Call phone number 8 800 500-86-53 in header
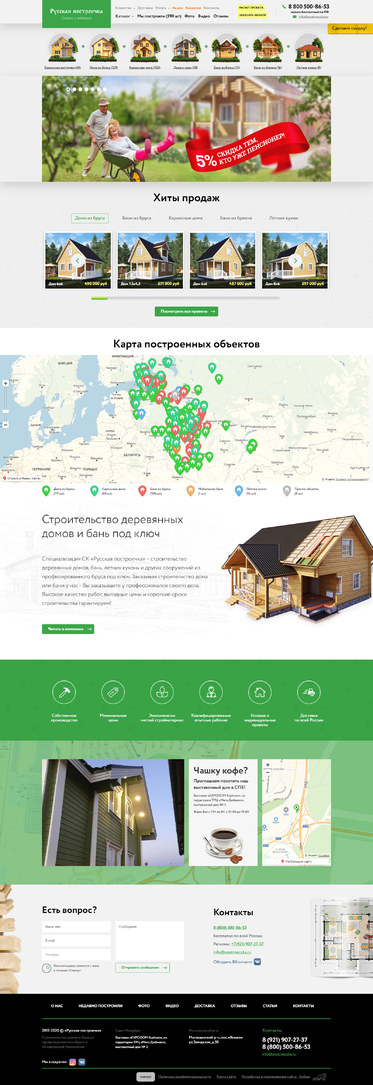The image size is (373, 1085). (x=309, y=6)
